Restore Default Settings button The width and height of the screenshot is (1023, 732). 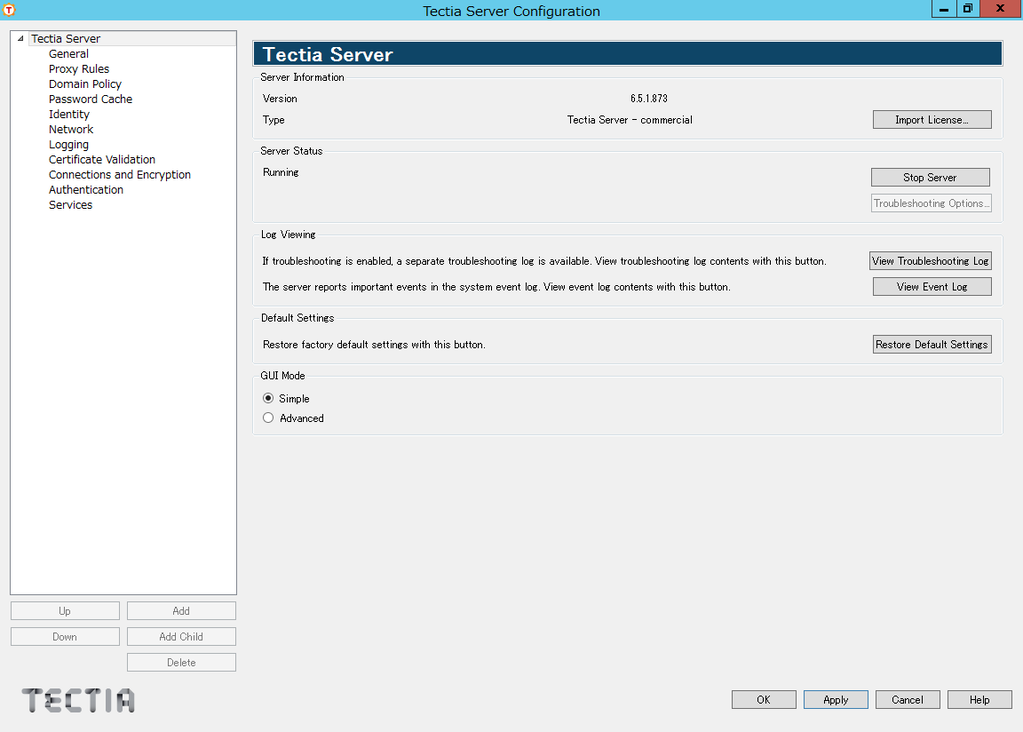[x=932, y=344]
